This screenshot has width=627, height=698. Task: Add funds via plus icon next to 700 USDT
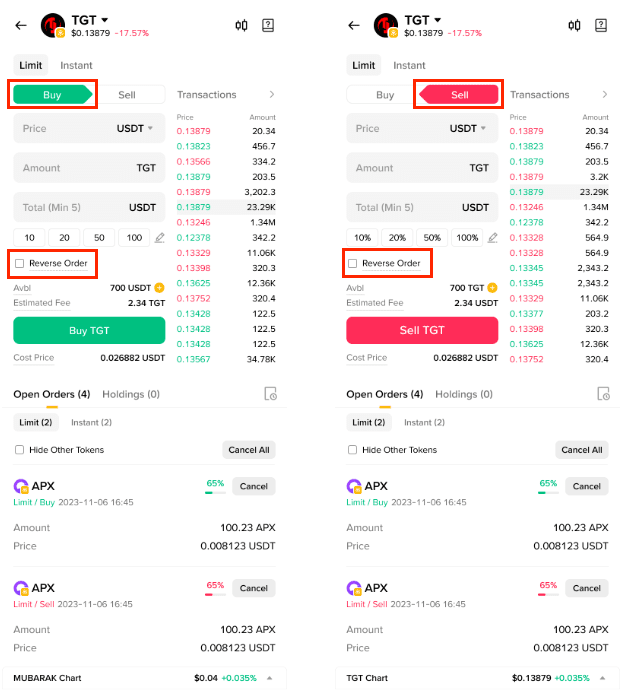pyautogui.click(x=159, y=288)
